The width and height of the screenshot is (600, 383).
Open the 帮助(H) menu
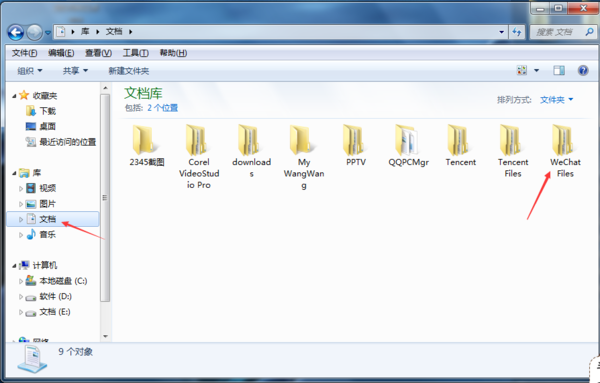pos(173,53)
